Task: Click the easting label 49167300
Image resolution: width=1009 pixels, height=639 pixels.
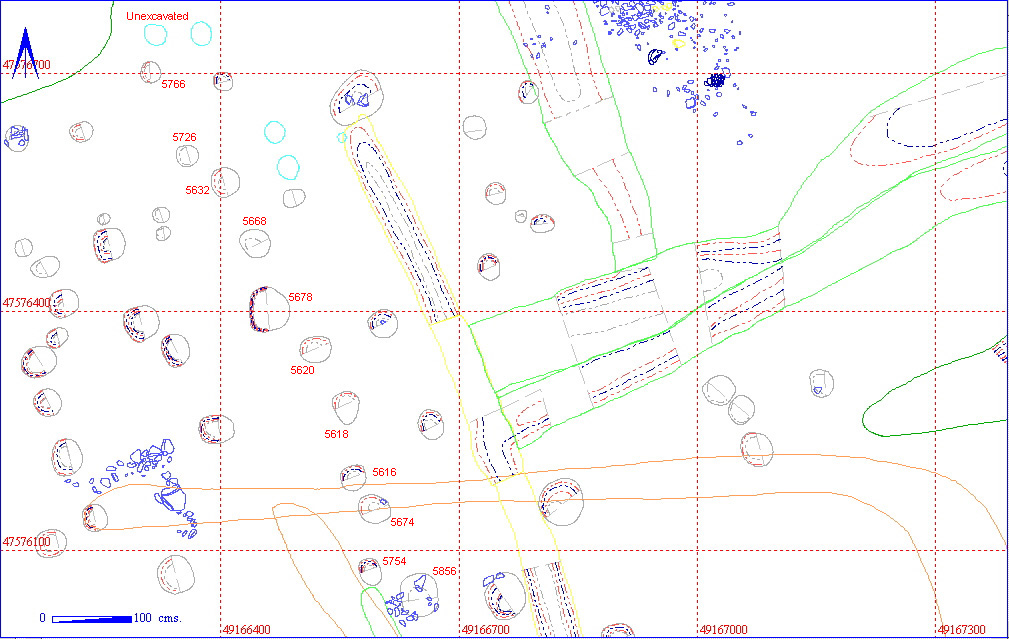Action: point(961,629)
